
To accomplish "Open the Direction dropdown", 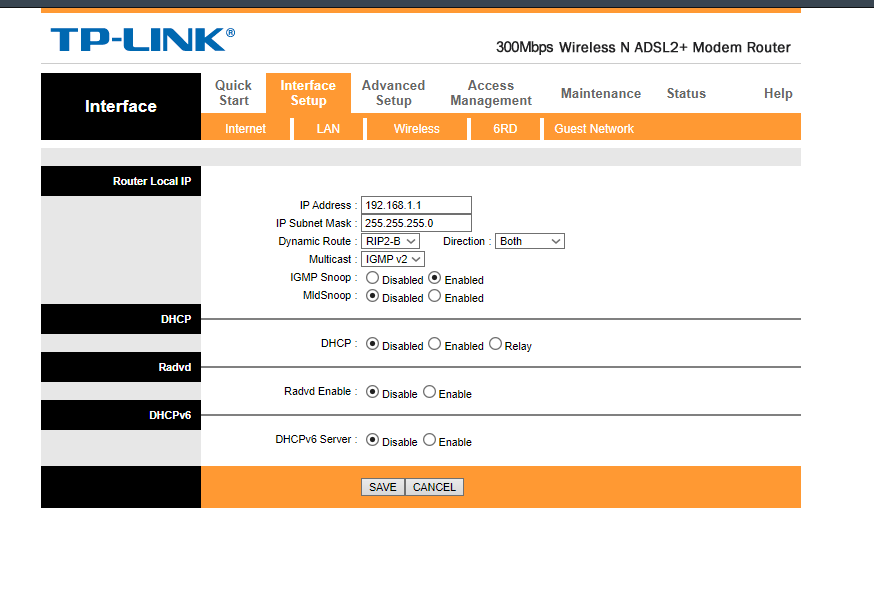I will [530, 241].
